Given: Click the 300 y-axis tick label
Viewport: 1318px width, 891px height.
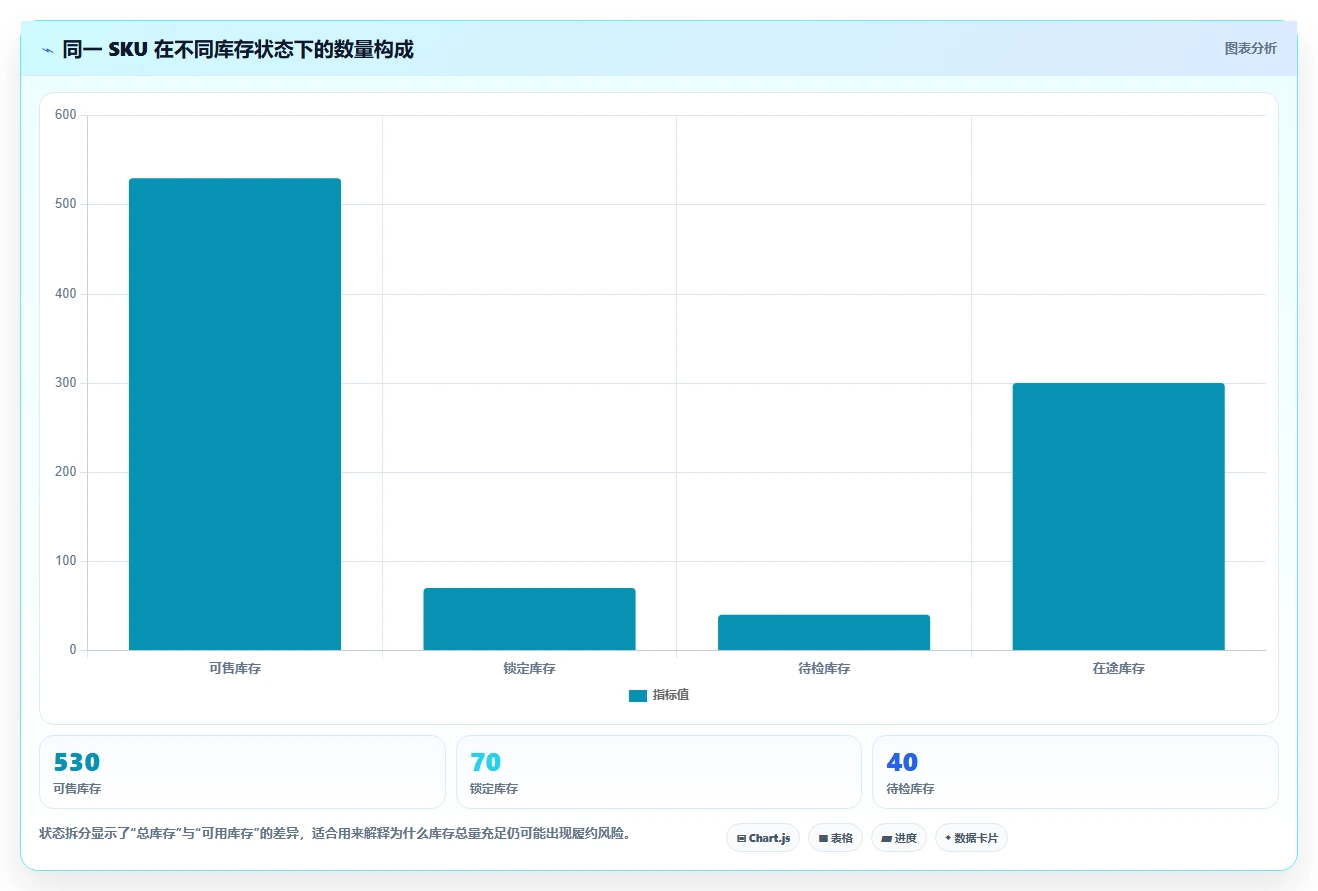Looking at the screenshot, I should 66,383.
